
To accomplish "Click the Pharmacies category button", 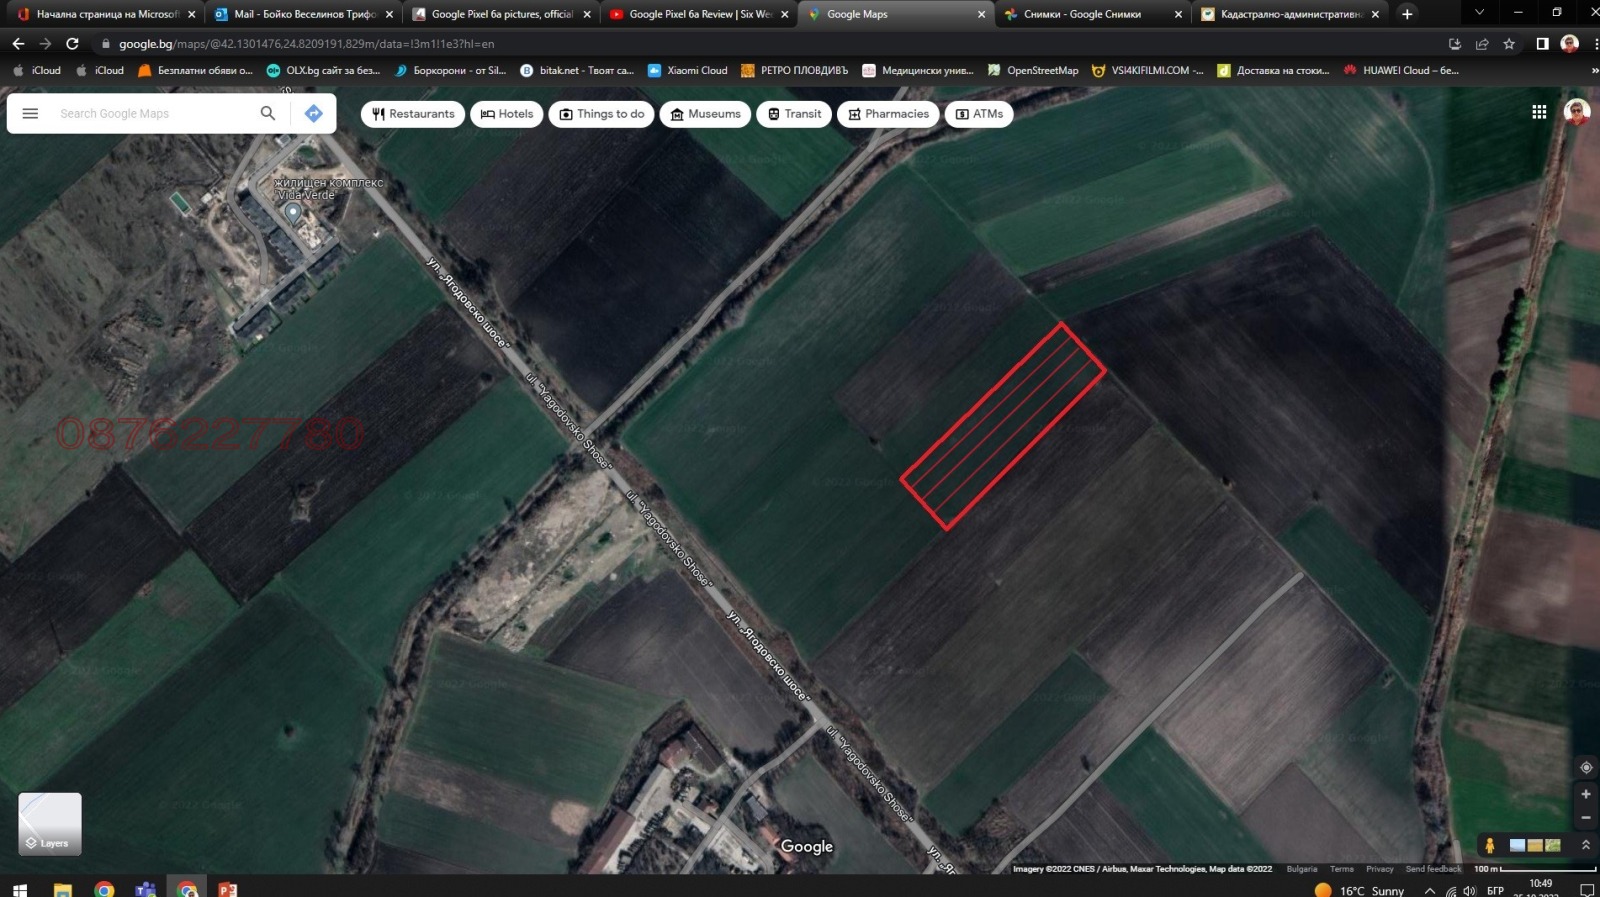I will coord(888,114).
